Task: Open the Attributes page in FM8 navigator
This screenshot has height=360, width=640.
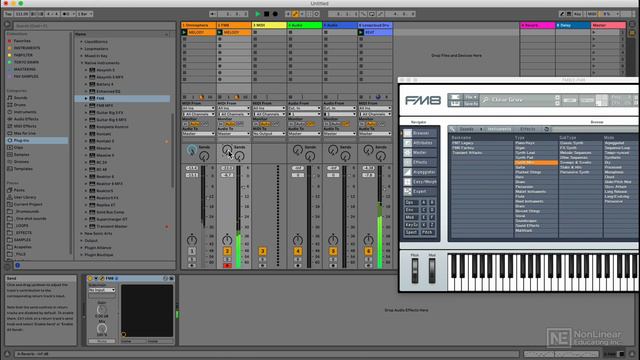Action: click(x=419, y=143)
